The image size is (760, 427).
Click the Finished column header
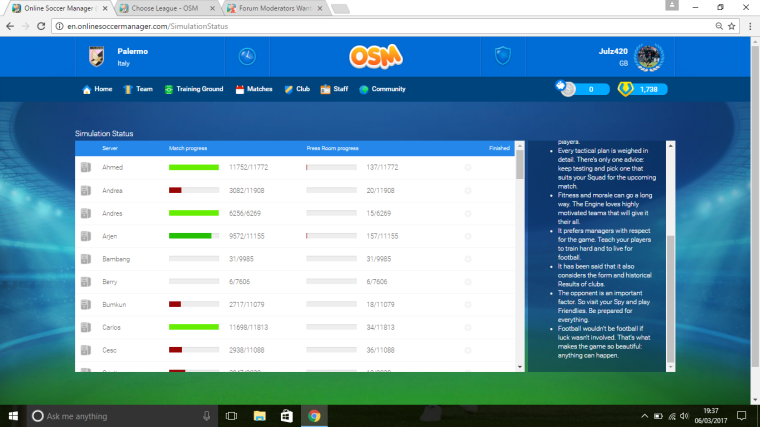coord(499,148)
